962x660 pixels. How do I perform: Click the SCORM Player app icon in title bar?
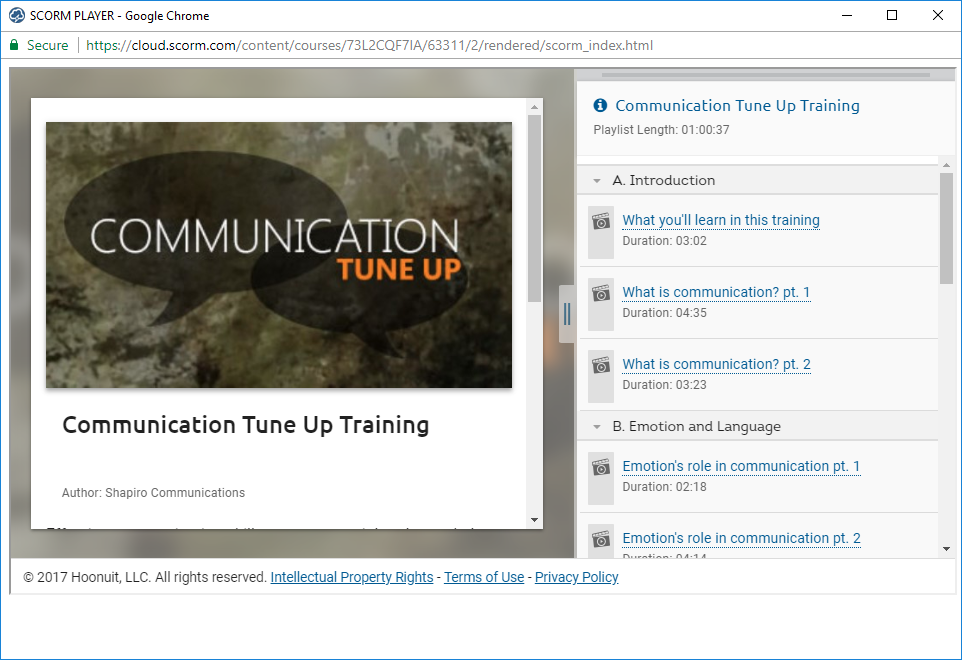click(x=17, y=15)
